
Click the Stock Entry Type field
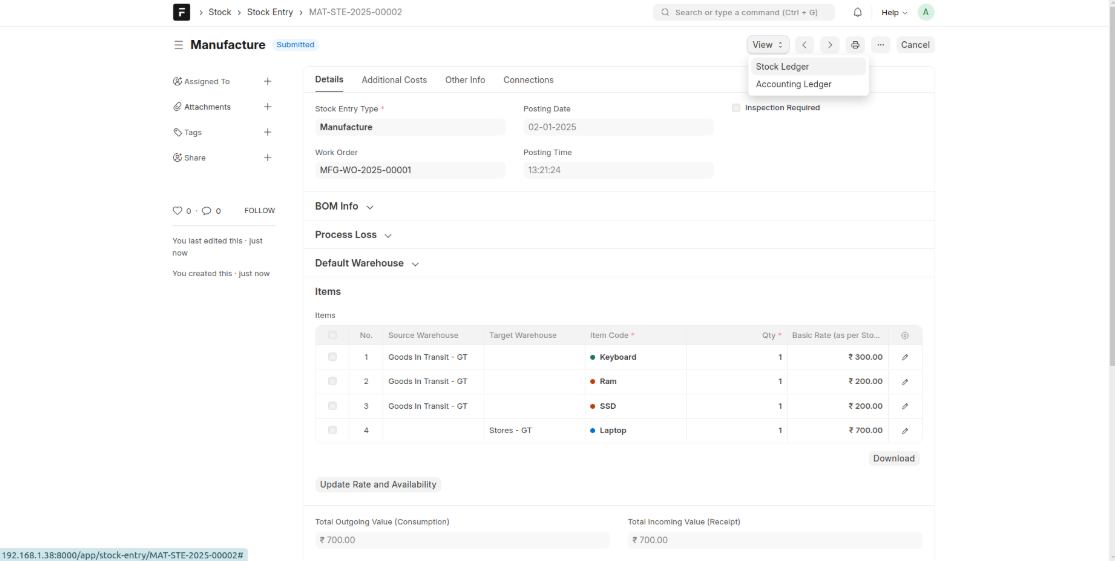[410, 127]
